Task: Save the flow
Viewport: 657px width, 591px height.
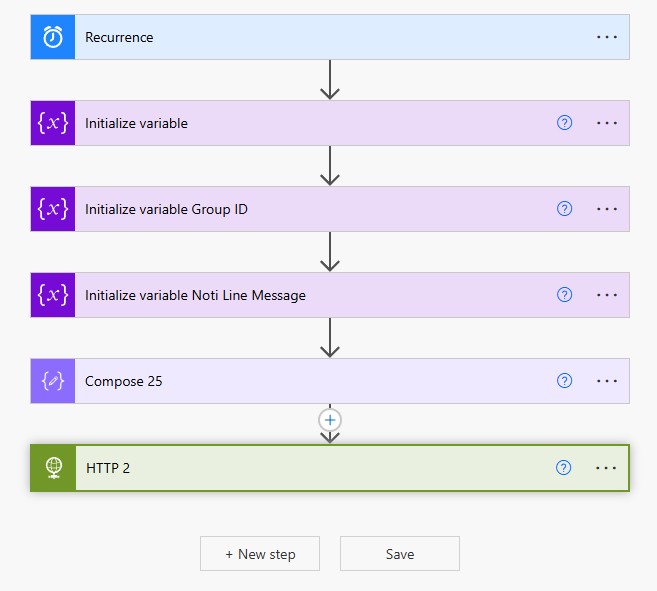Action: click(x=400, y=554)
